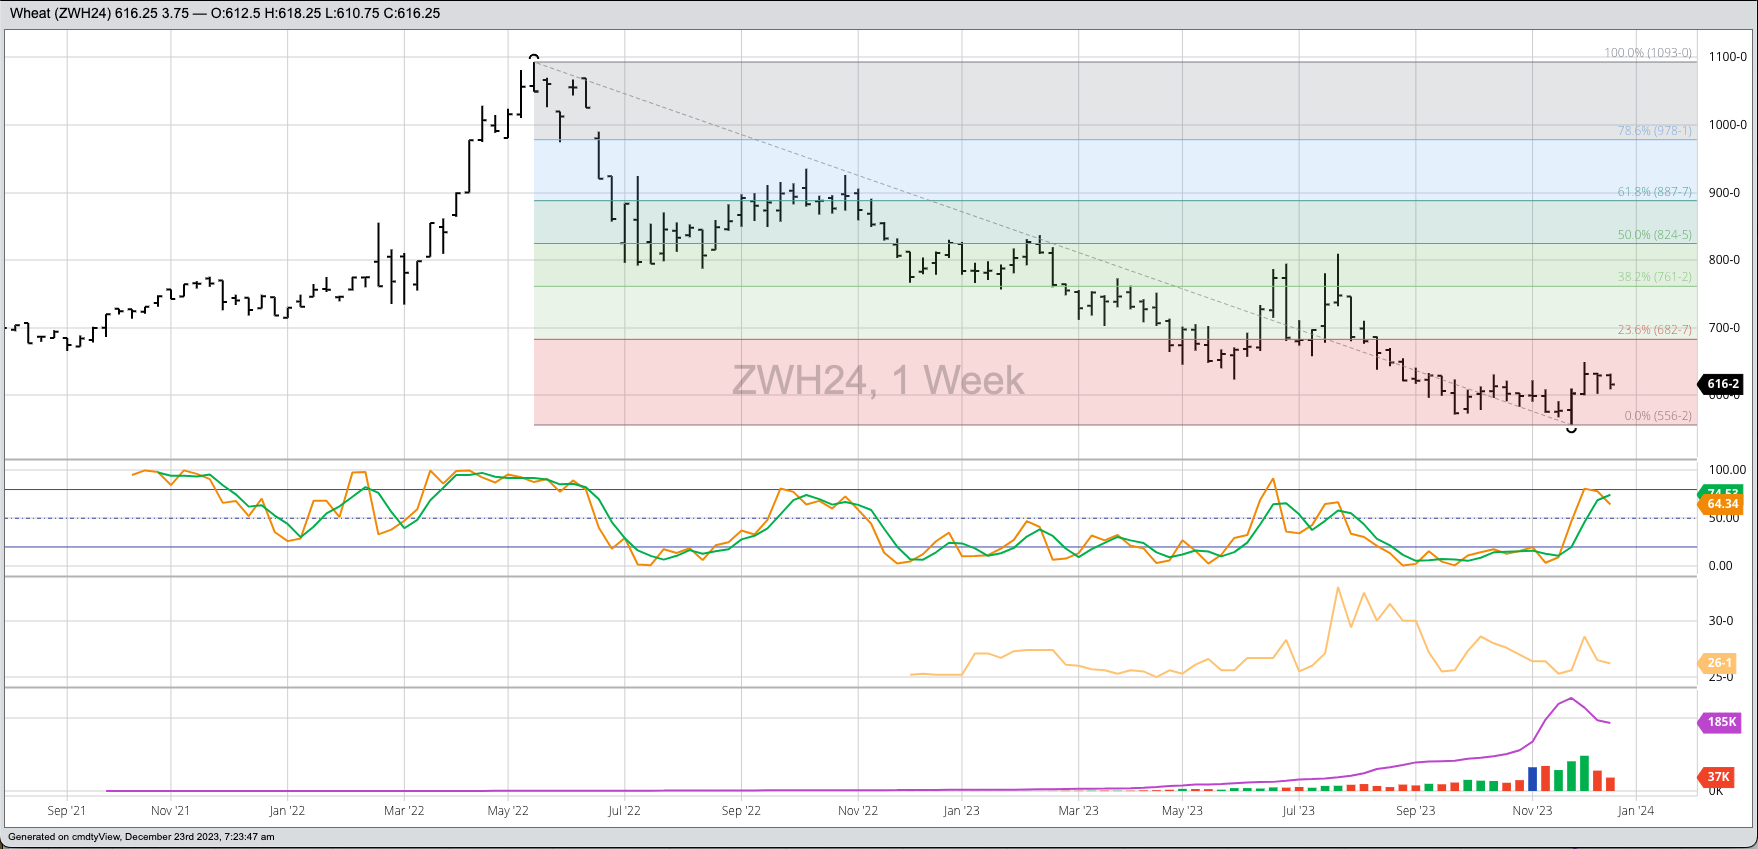This screenshot has width=1758, height=849.
Task: Click the 100.0% (1093-0) Fibonacci label
Action: 1648,53
